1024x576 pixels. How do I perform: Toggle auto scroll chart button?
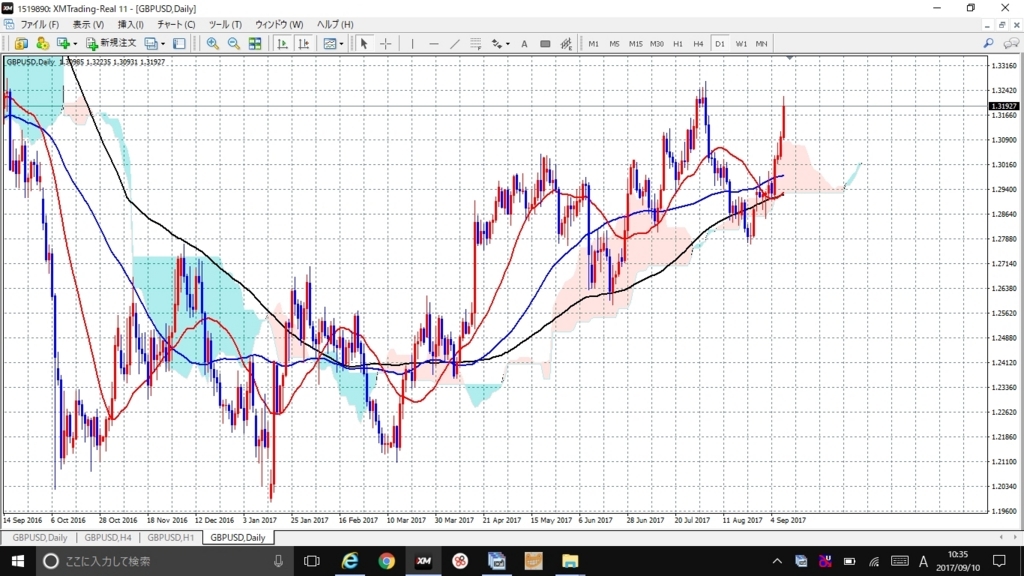282,44
